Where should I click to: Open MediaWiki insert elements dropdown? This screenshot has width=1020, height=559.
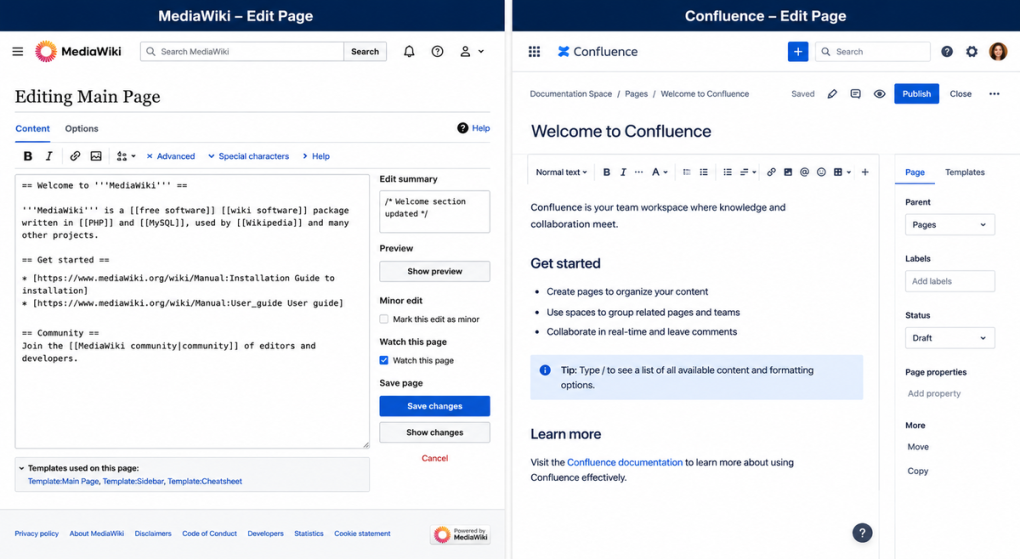point(126,156)
